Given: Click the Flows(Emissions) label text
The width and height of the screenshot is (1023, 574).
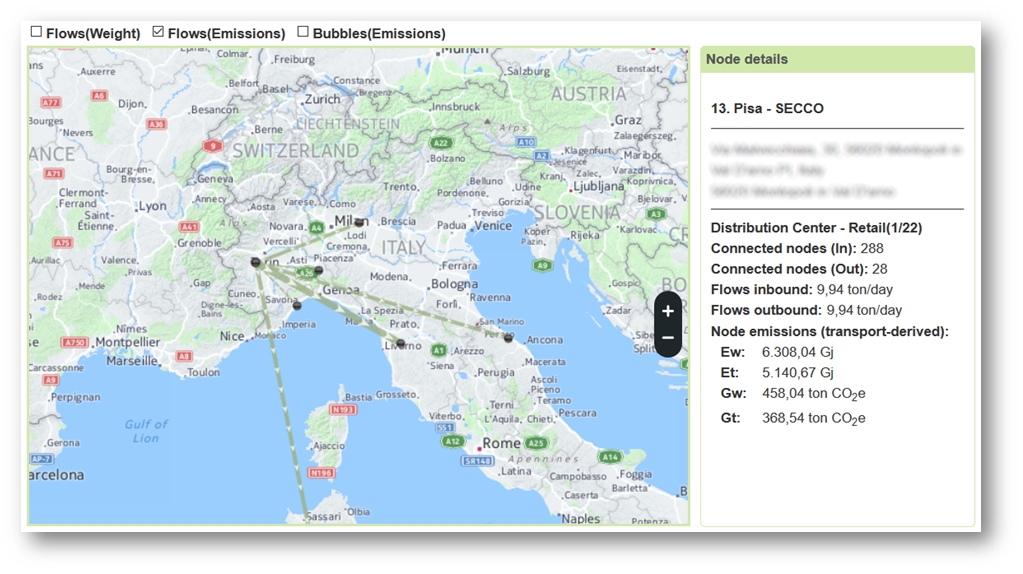Looking at the screenshot, I should (x=226, y=33).
